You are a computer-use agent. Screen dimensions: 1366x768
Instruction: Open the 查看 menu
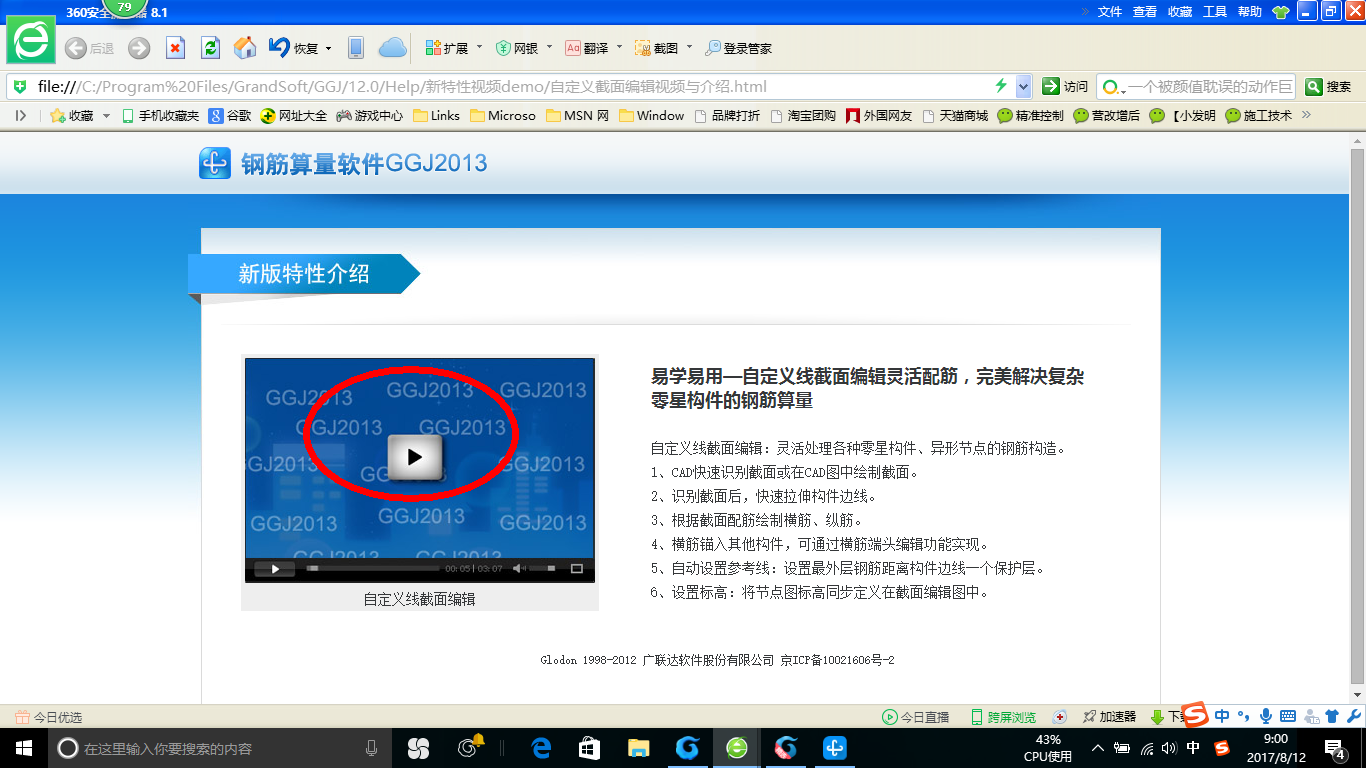click(x=1145, y=11)
